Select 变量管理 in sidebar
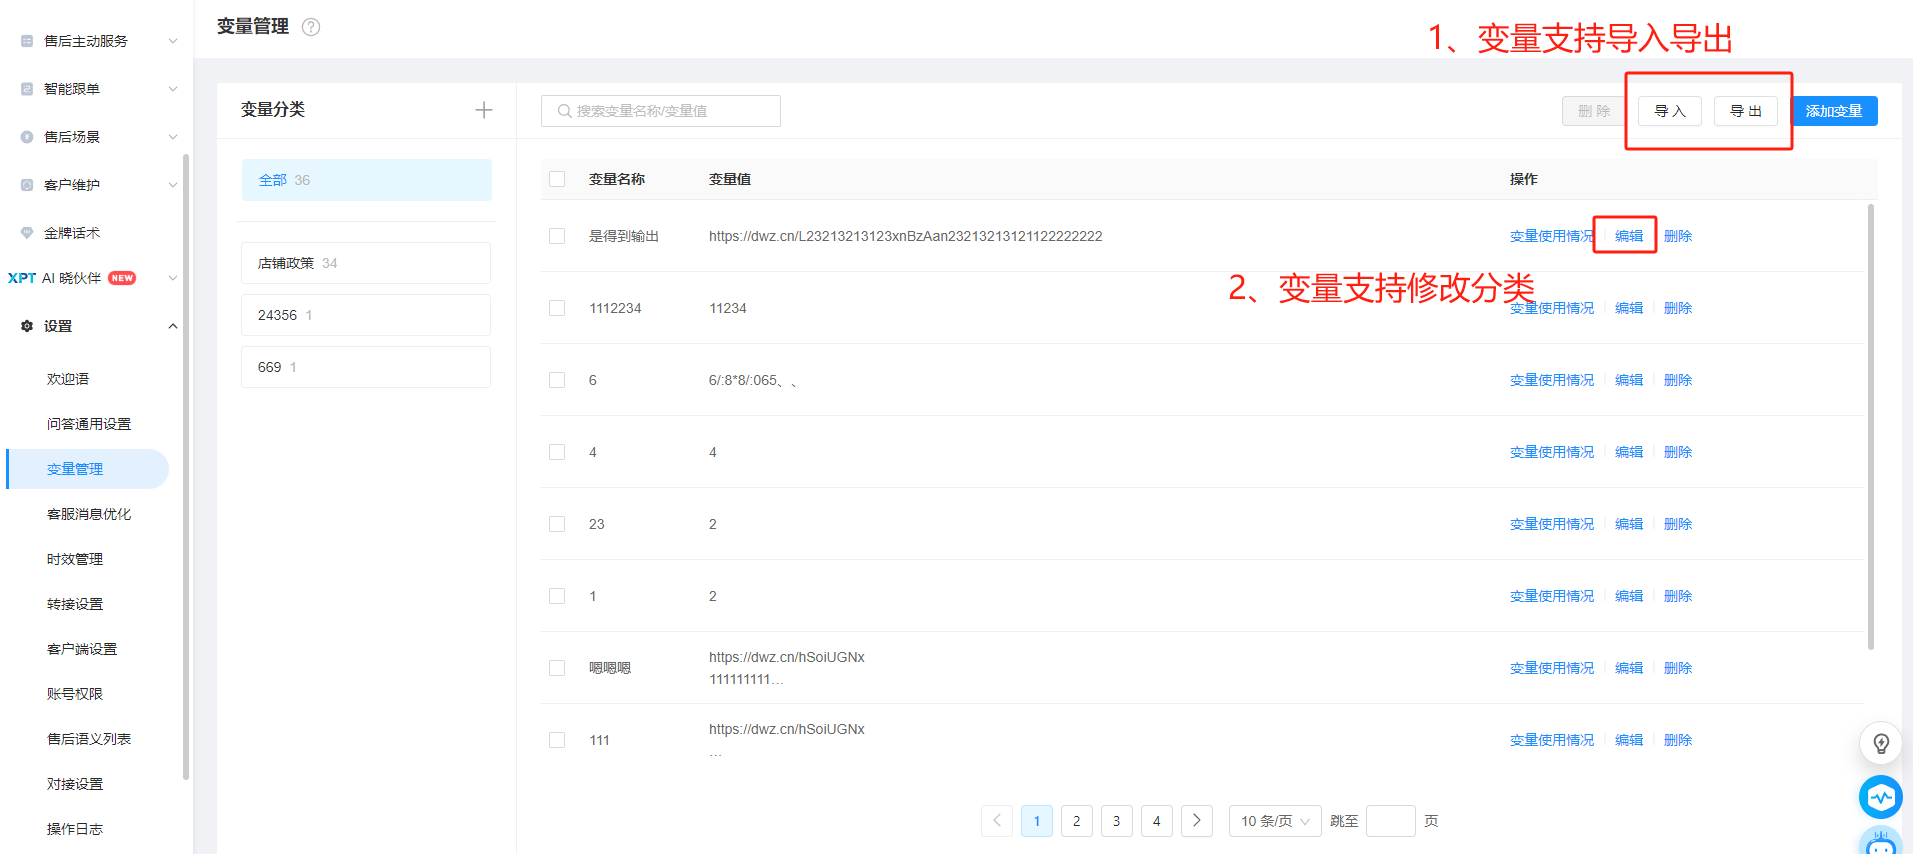The width and height of the screenshot is (1913, 854). [x=88, y=469]
